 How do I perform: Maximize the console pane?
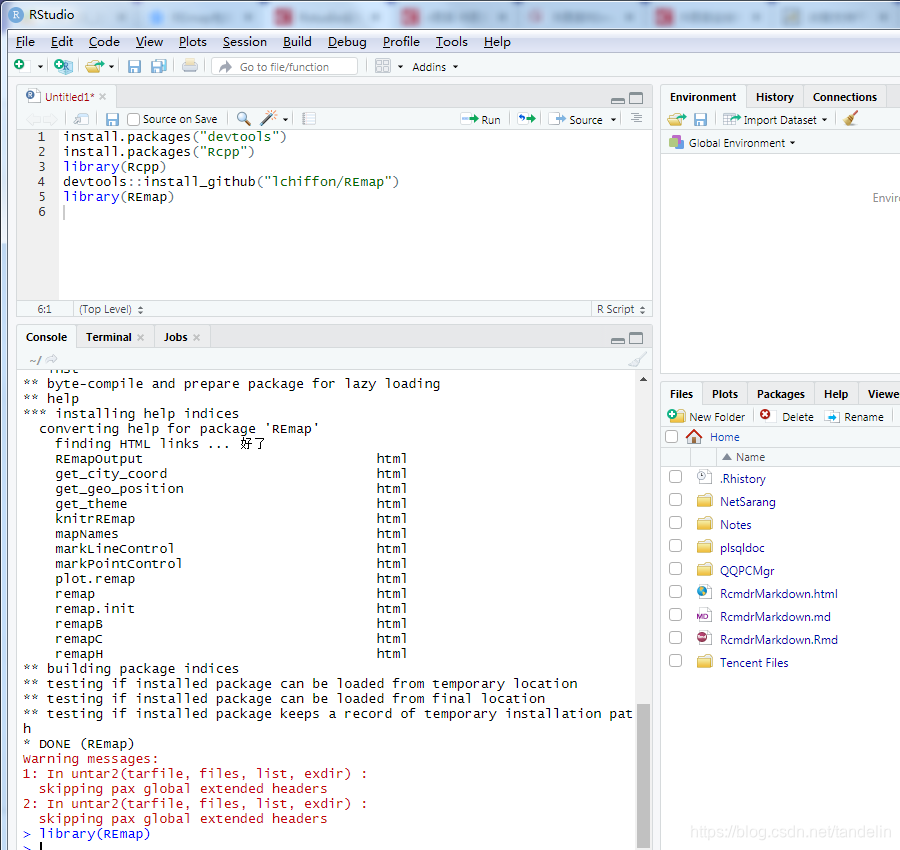636,338
